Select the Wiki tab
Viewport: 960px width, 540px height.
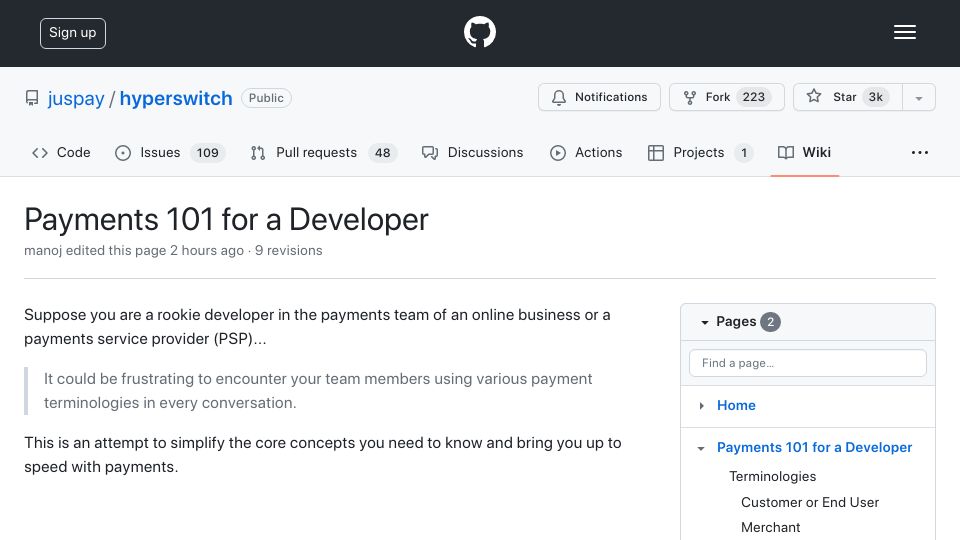click(804, 152)
